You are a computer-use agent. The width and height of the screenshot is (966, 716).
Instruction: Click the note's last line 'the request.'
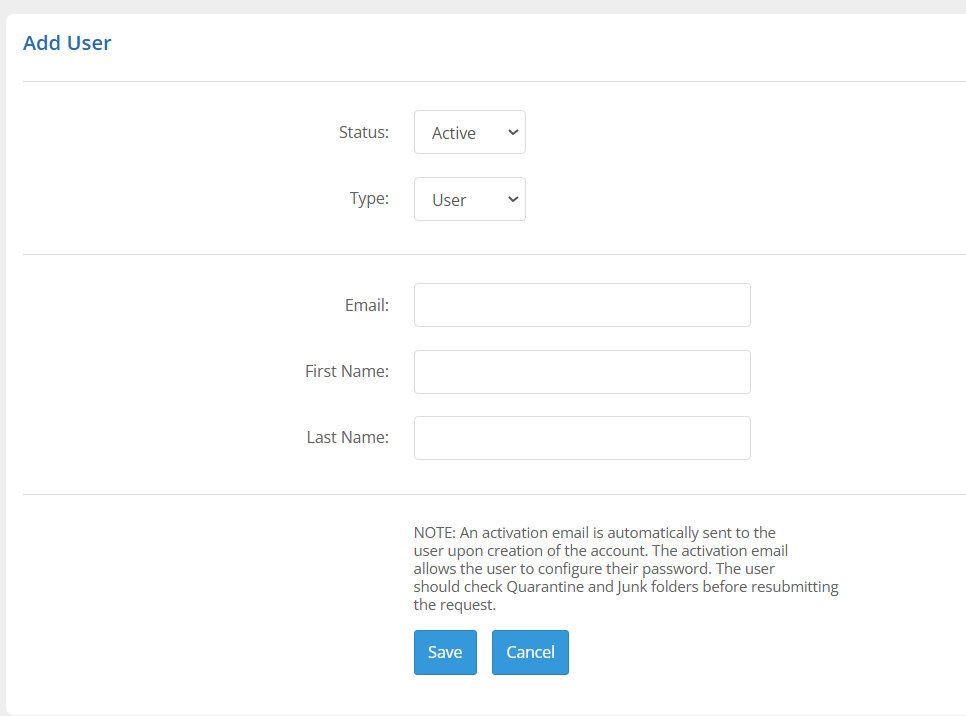(x=454, y=605)
